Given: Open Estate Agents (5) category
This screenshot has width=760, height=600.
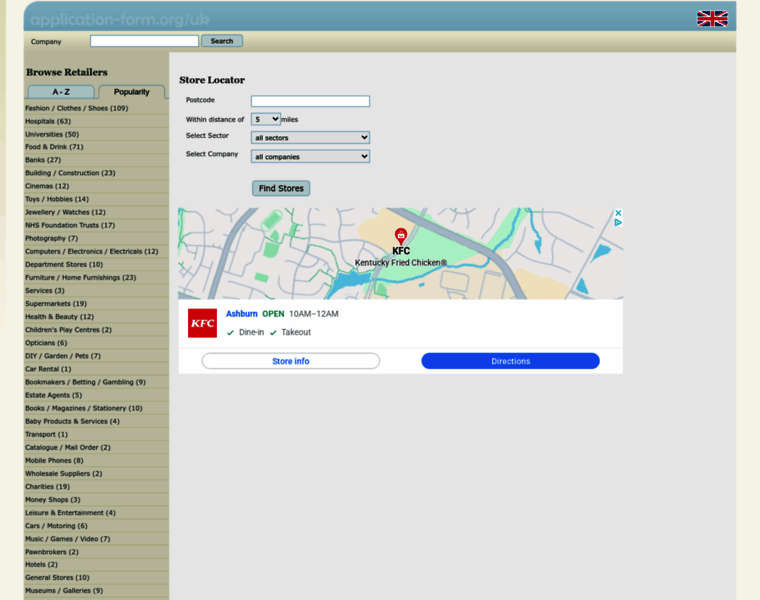Looking at the screenshot, I should click(53, 395).
